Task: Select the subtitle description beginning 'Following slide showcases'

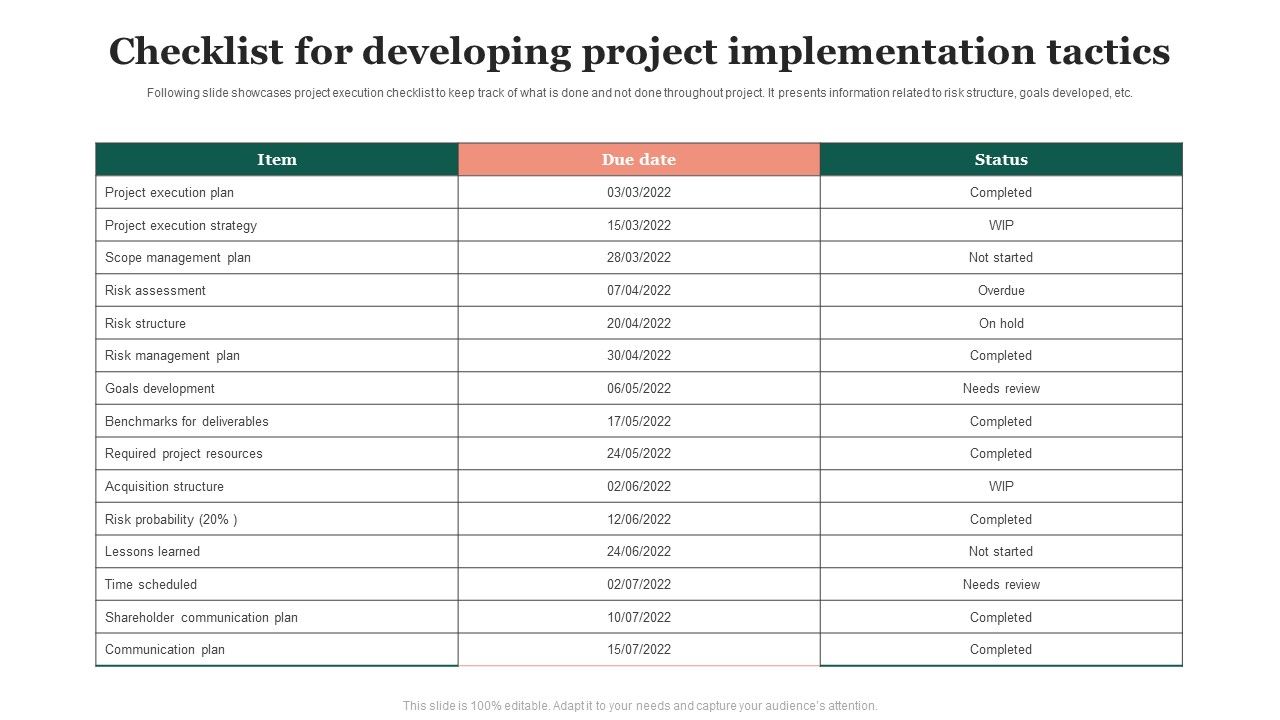Action: (640, 93)
